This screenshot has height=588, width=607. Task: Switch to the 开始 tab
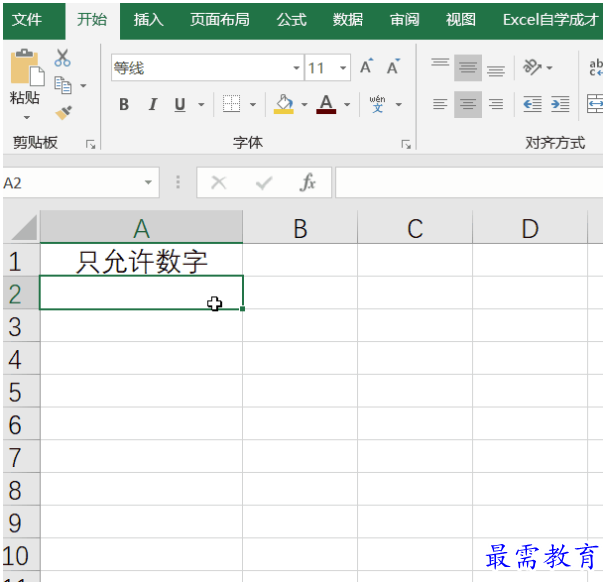tap(92, 19)
